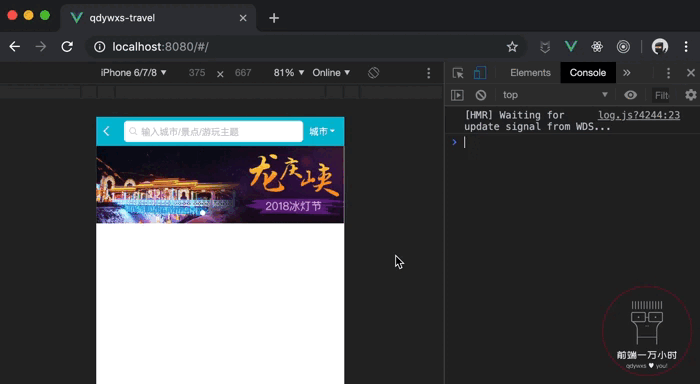Select the qdywxs-travel browser tab
Image resolution: width=700 pixels, height=384 pixels.
click(158, 18)
